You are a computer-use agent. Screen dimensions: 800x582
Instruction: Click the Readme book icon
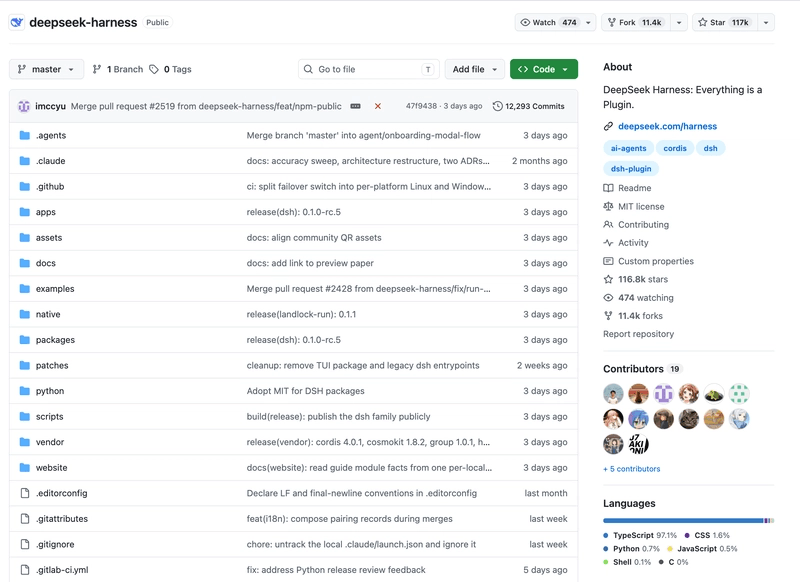608,188
